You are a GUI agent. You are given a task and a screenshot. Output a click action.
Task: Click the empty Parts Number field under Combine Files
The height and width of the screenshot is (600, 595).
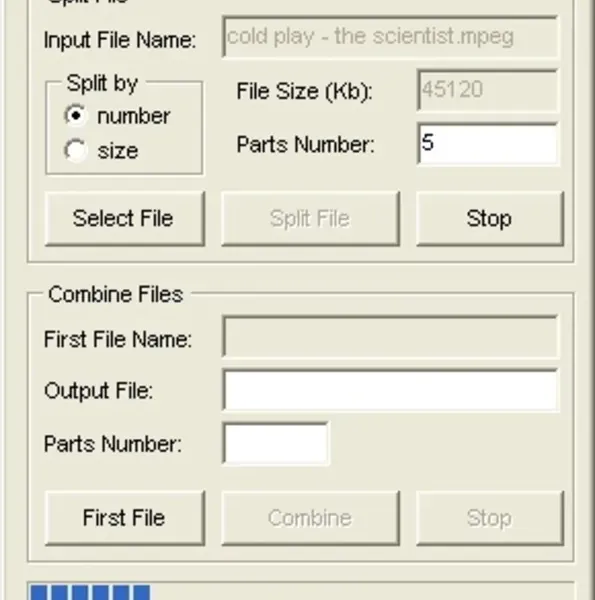click(x=275, y=444)
